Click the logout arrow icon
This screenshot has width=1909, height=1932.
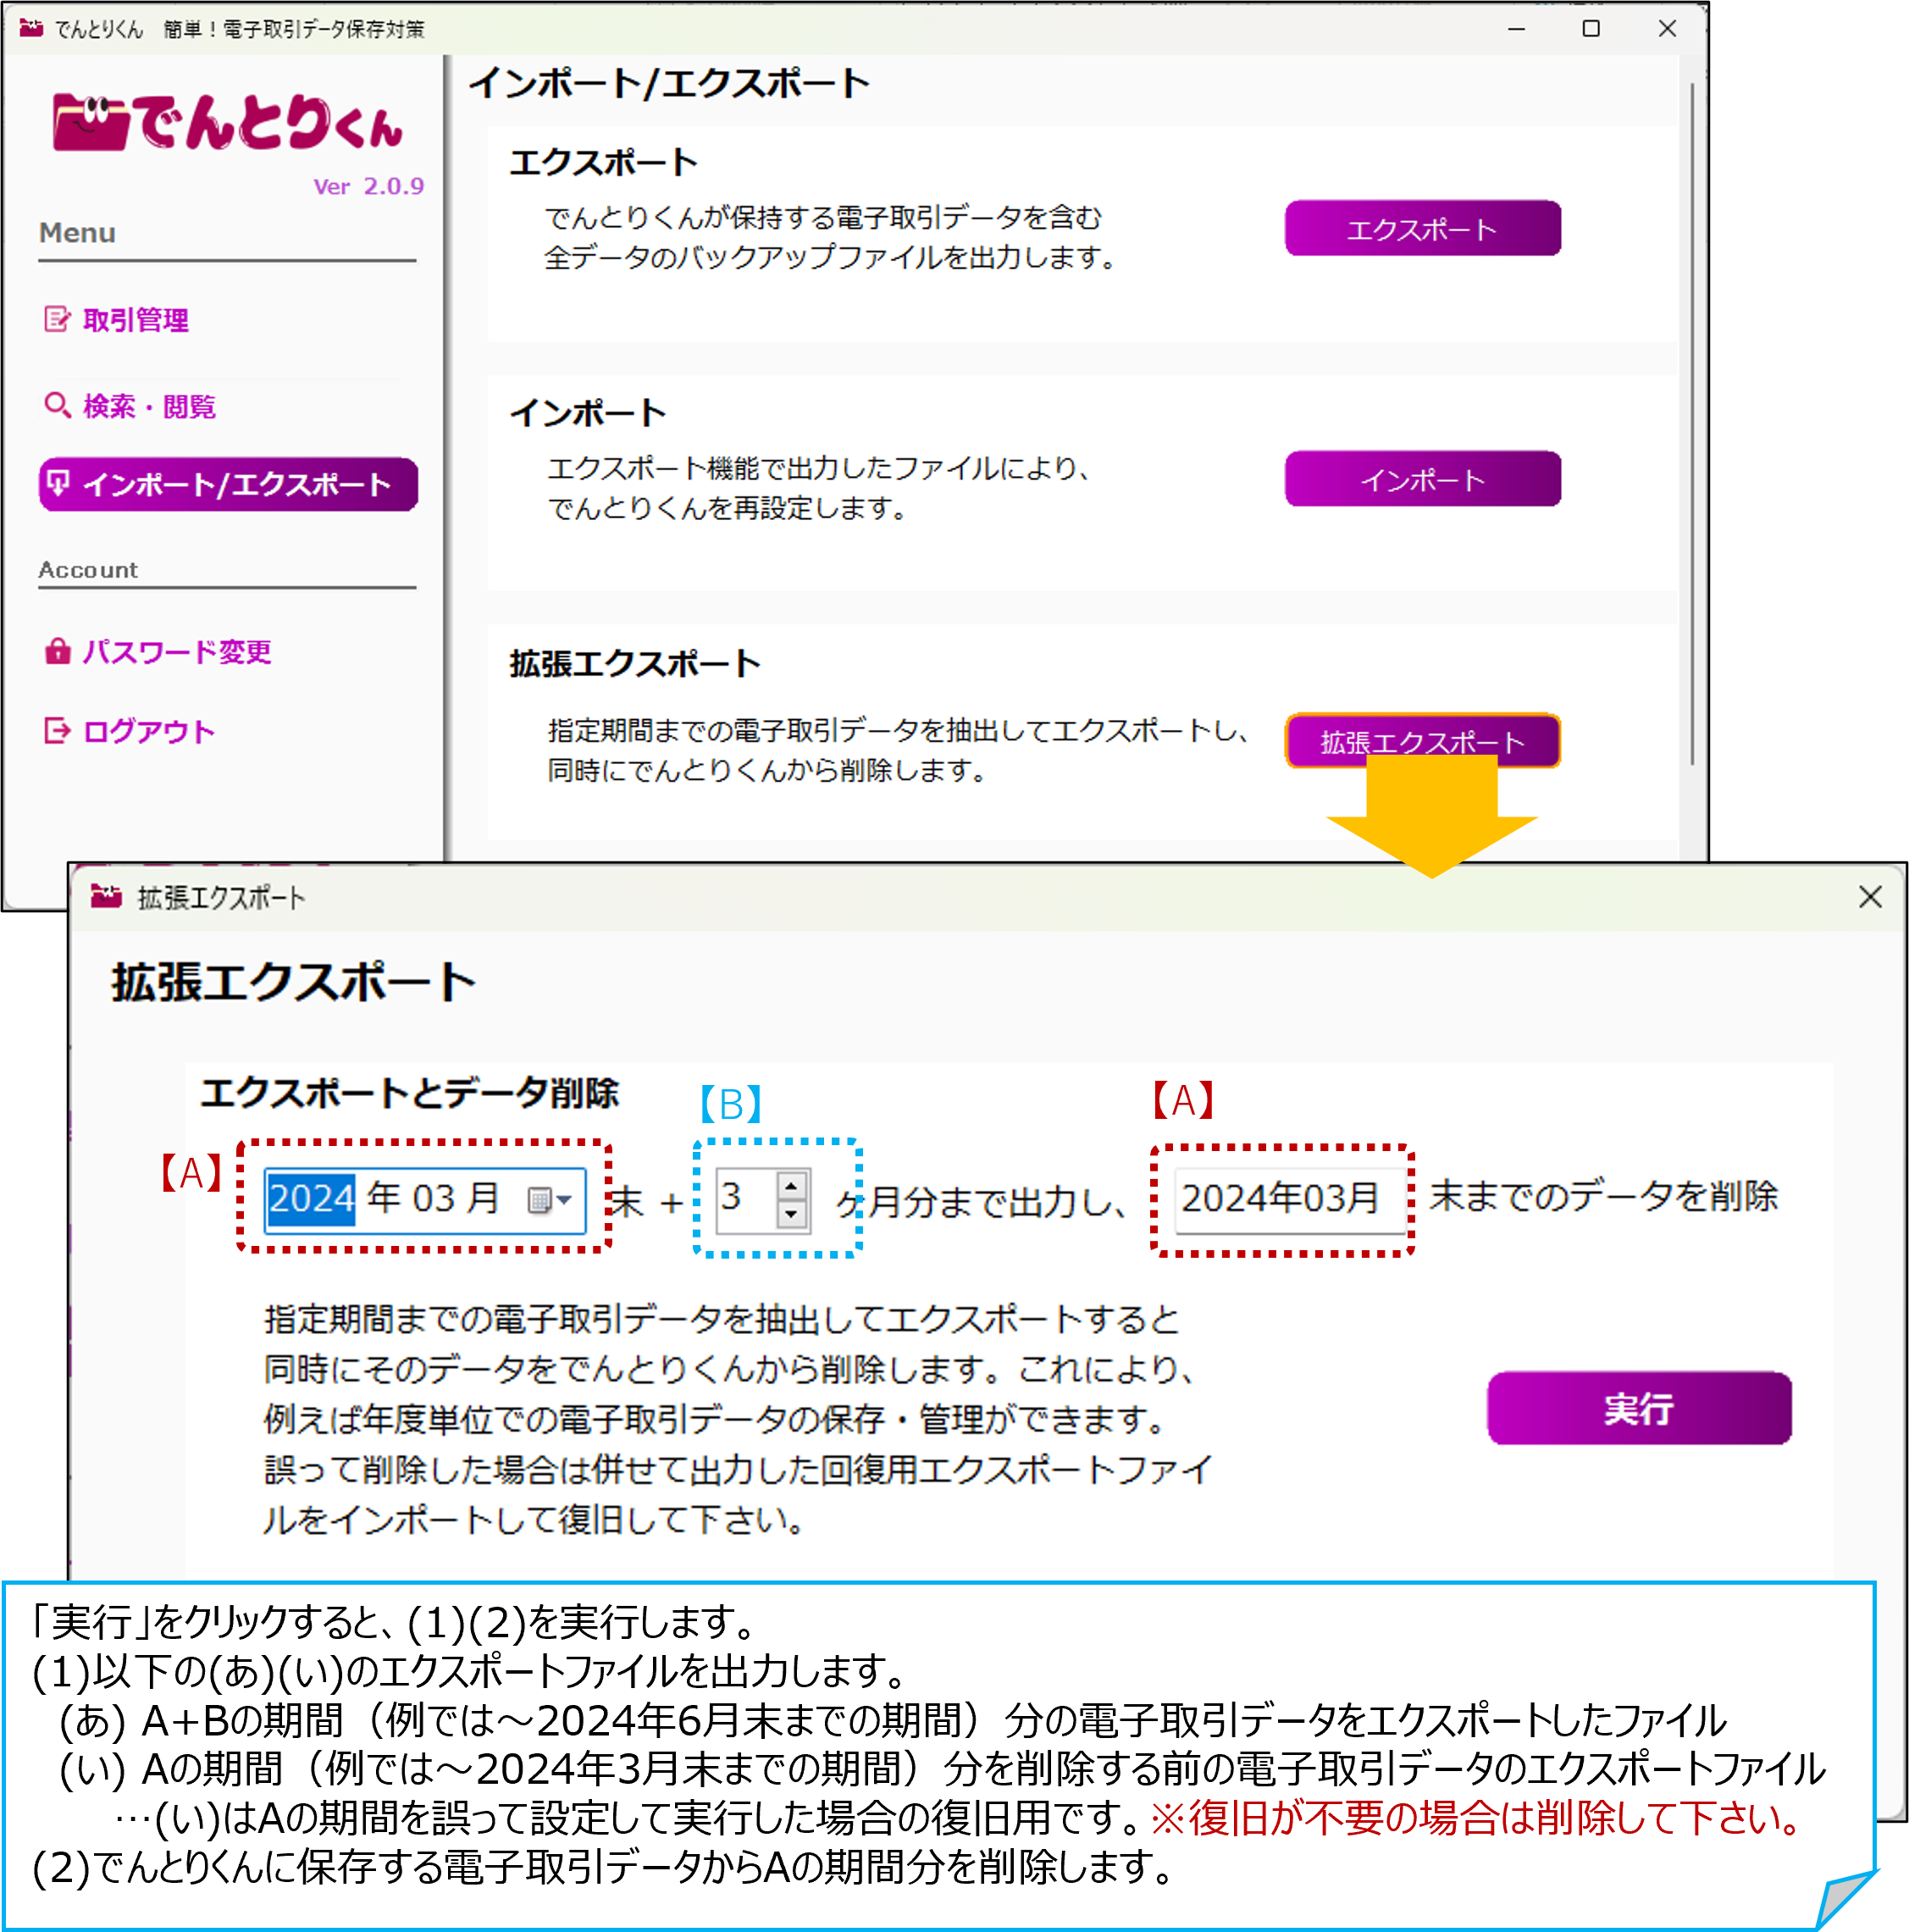pos(57,730)
